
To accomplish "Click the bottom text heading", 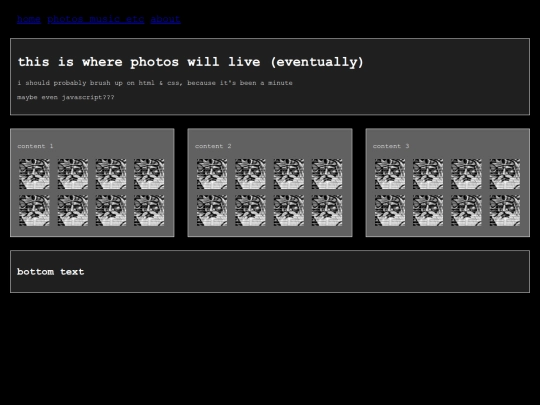I will pyautogui.click(x=51, y=272).
